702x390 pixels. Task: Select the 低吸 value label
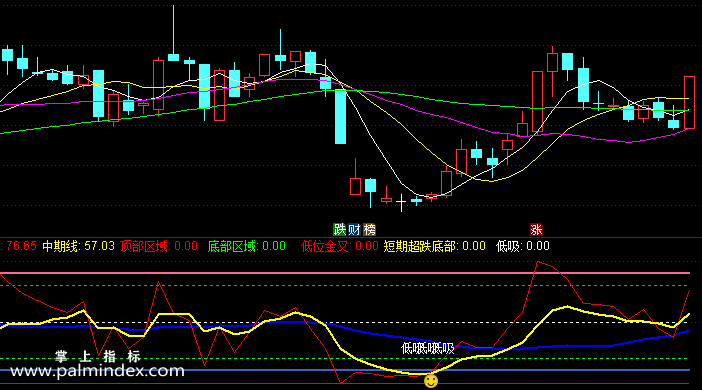click(x=522, y=246)
